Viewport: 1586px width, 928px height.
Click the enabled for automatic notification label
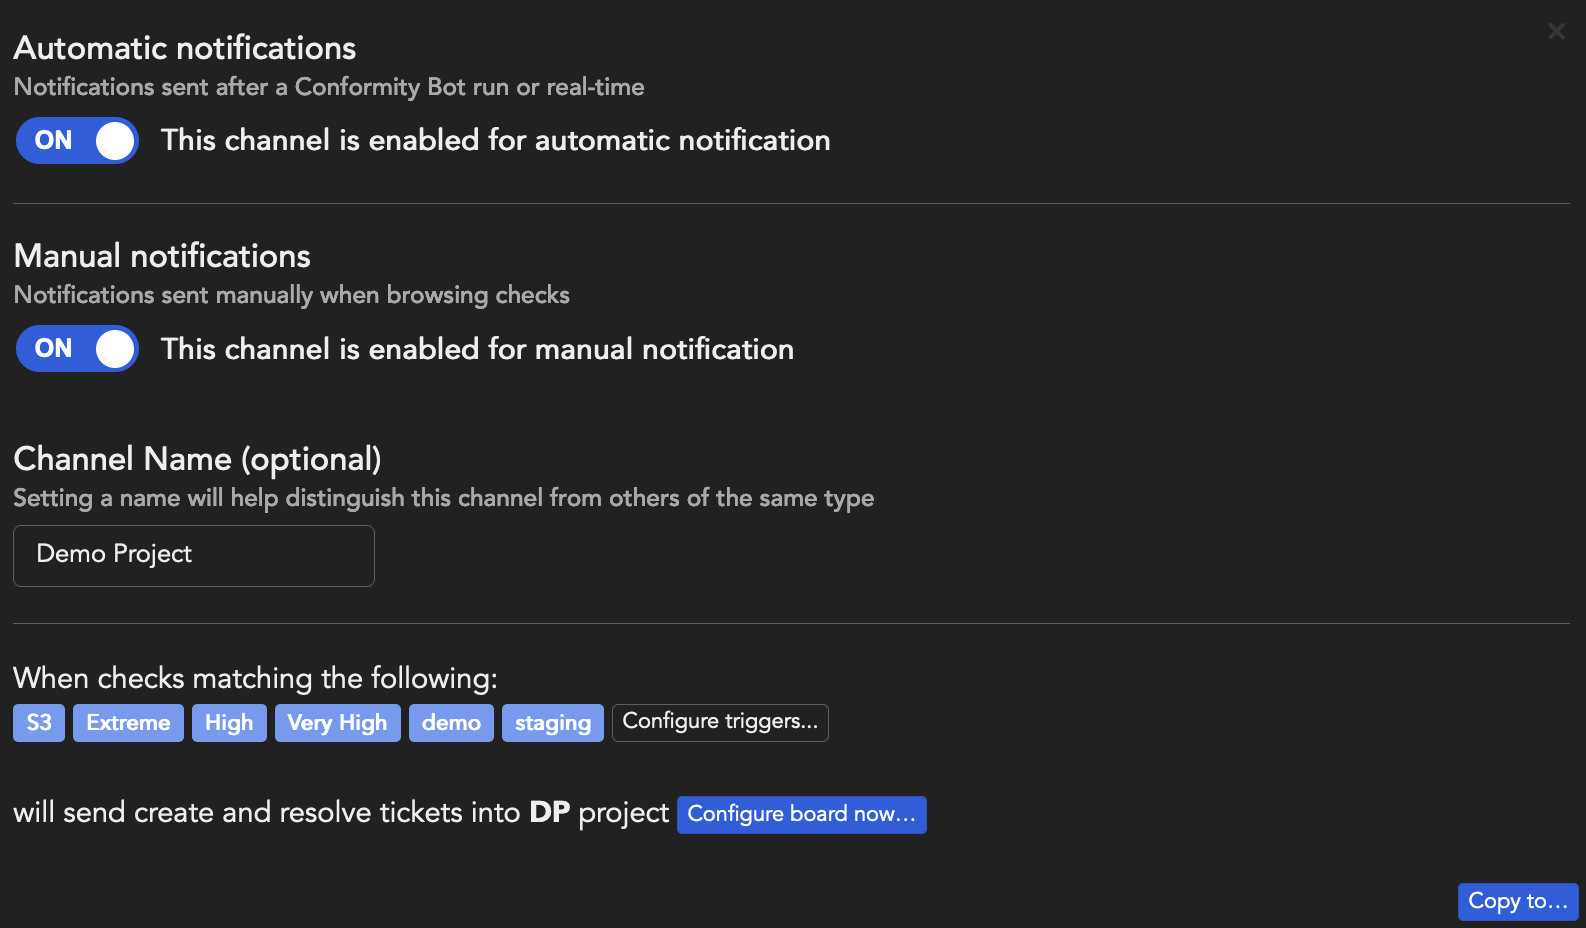coord(495,141)
